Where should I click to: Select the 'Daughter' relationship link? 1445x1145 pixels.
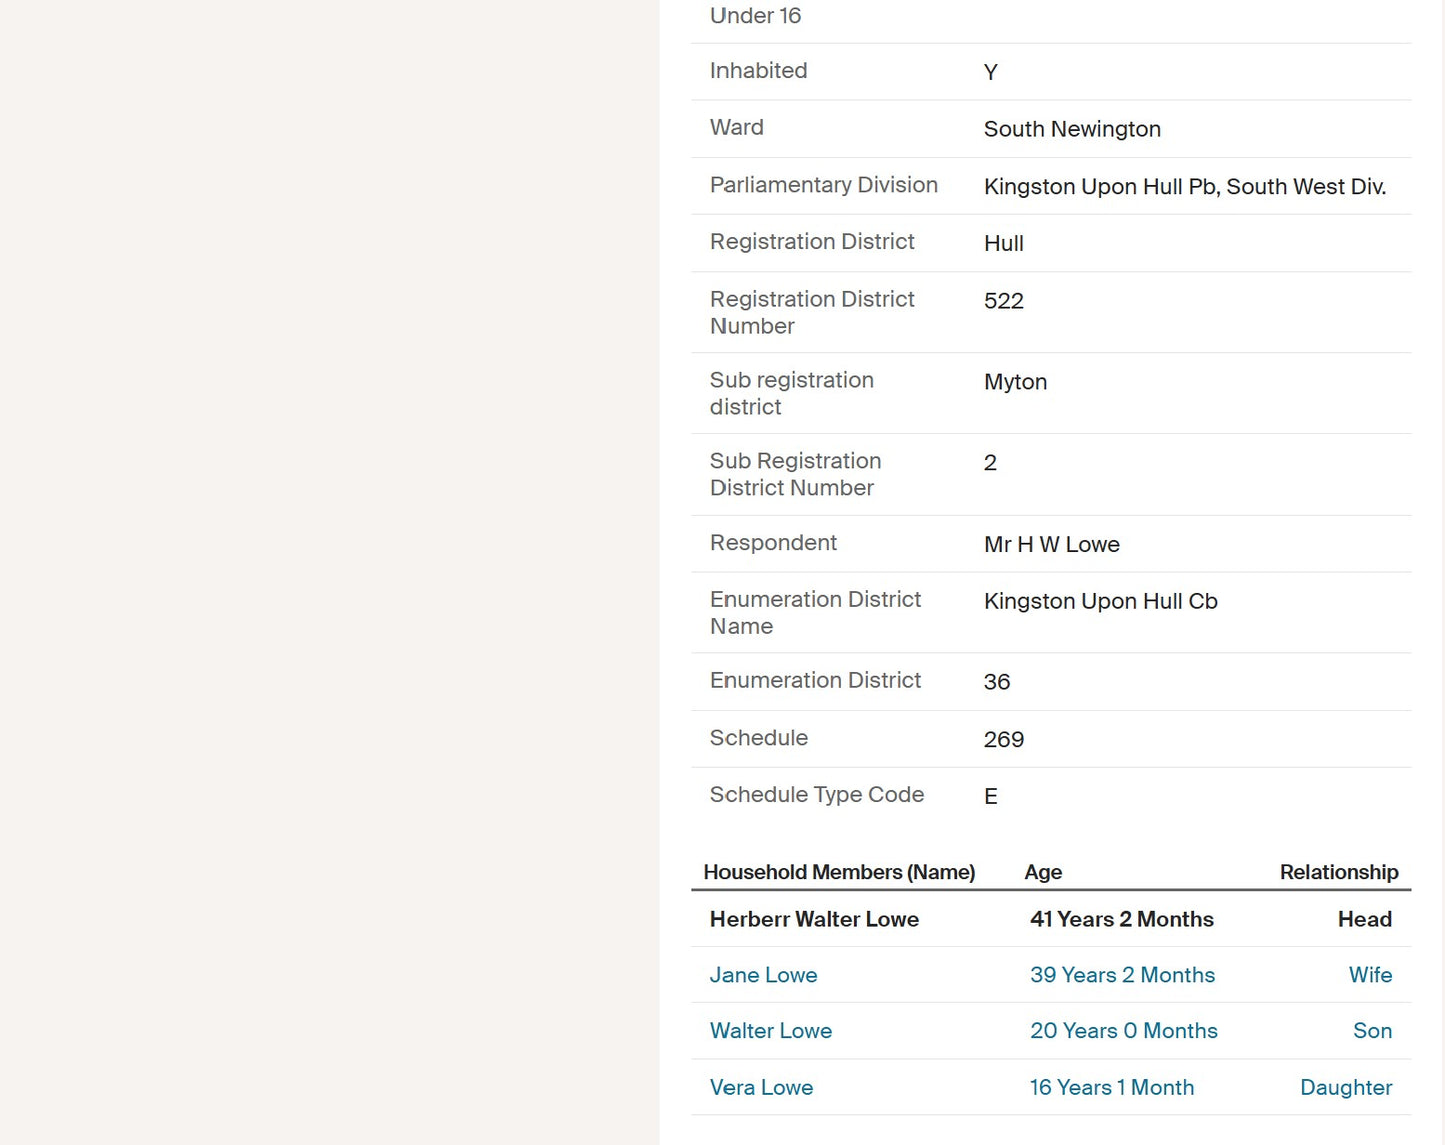(x=1345, y=1087)
